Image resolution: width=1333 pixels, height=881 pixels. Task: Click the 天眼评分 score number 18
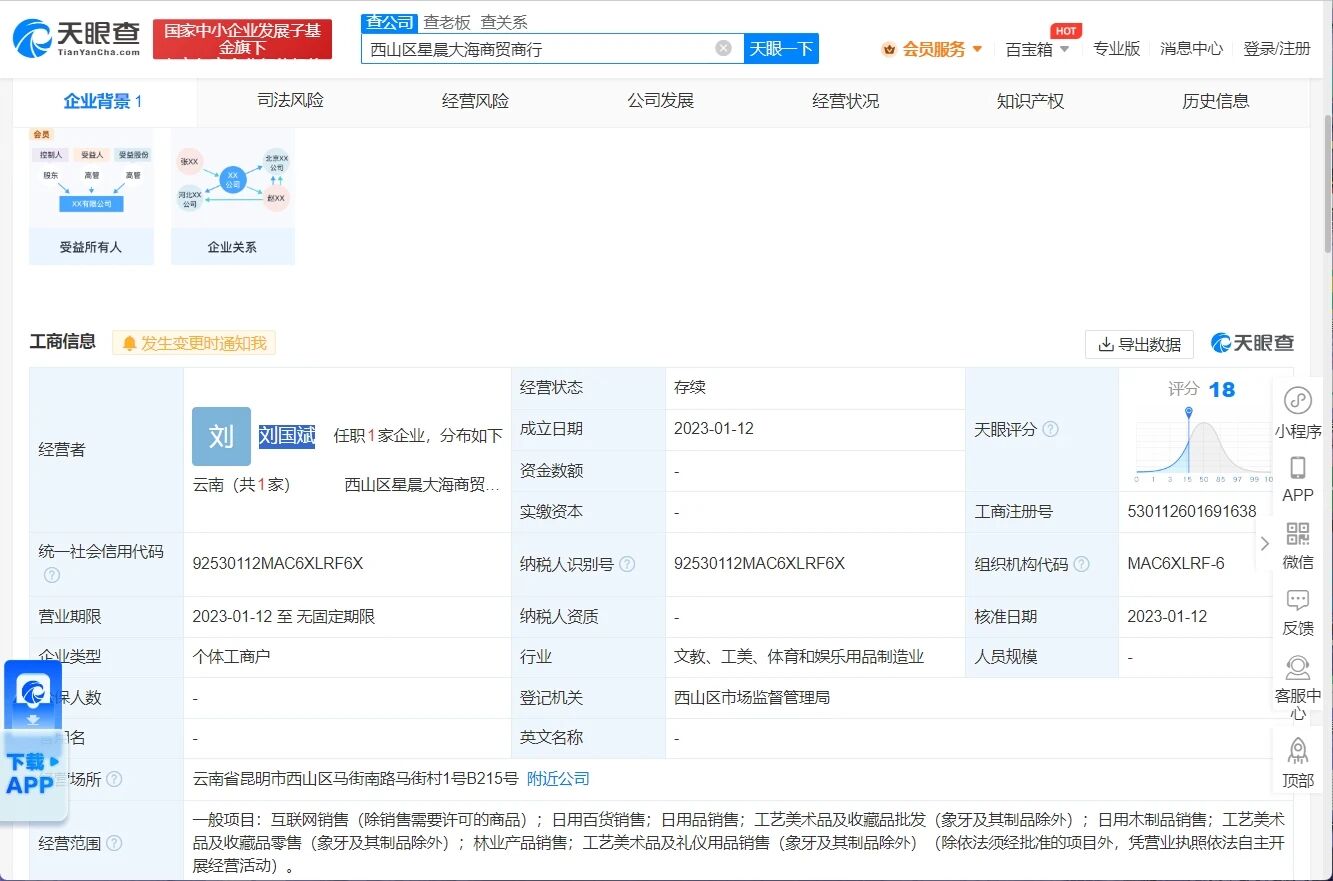[1222, 389]
